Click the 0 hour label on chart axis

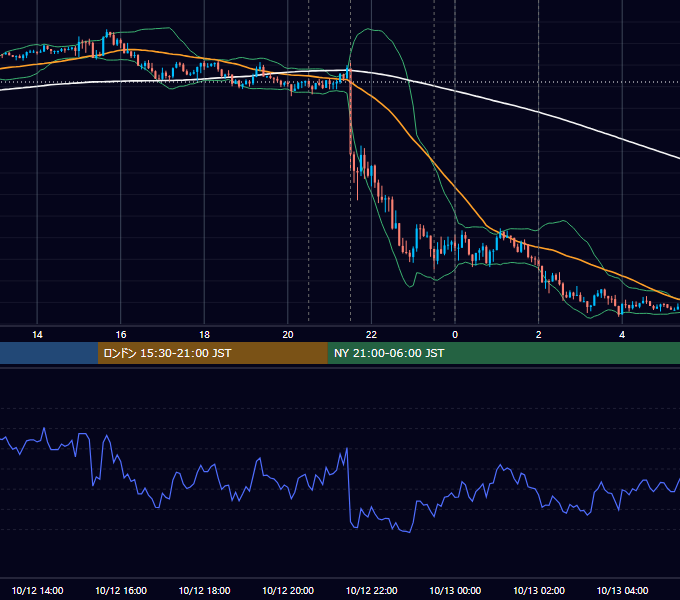point(455,335)
